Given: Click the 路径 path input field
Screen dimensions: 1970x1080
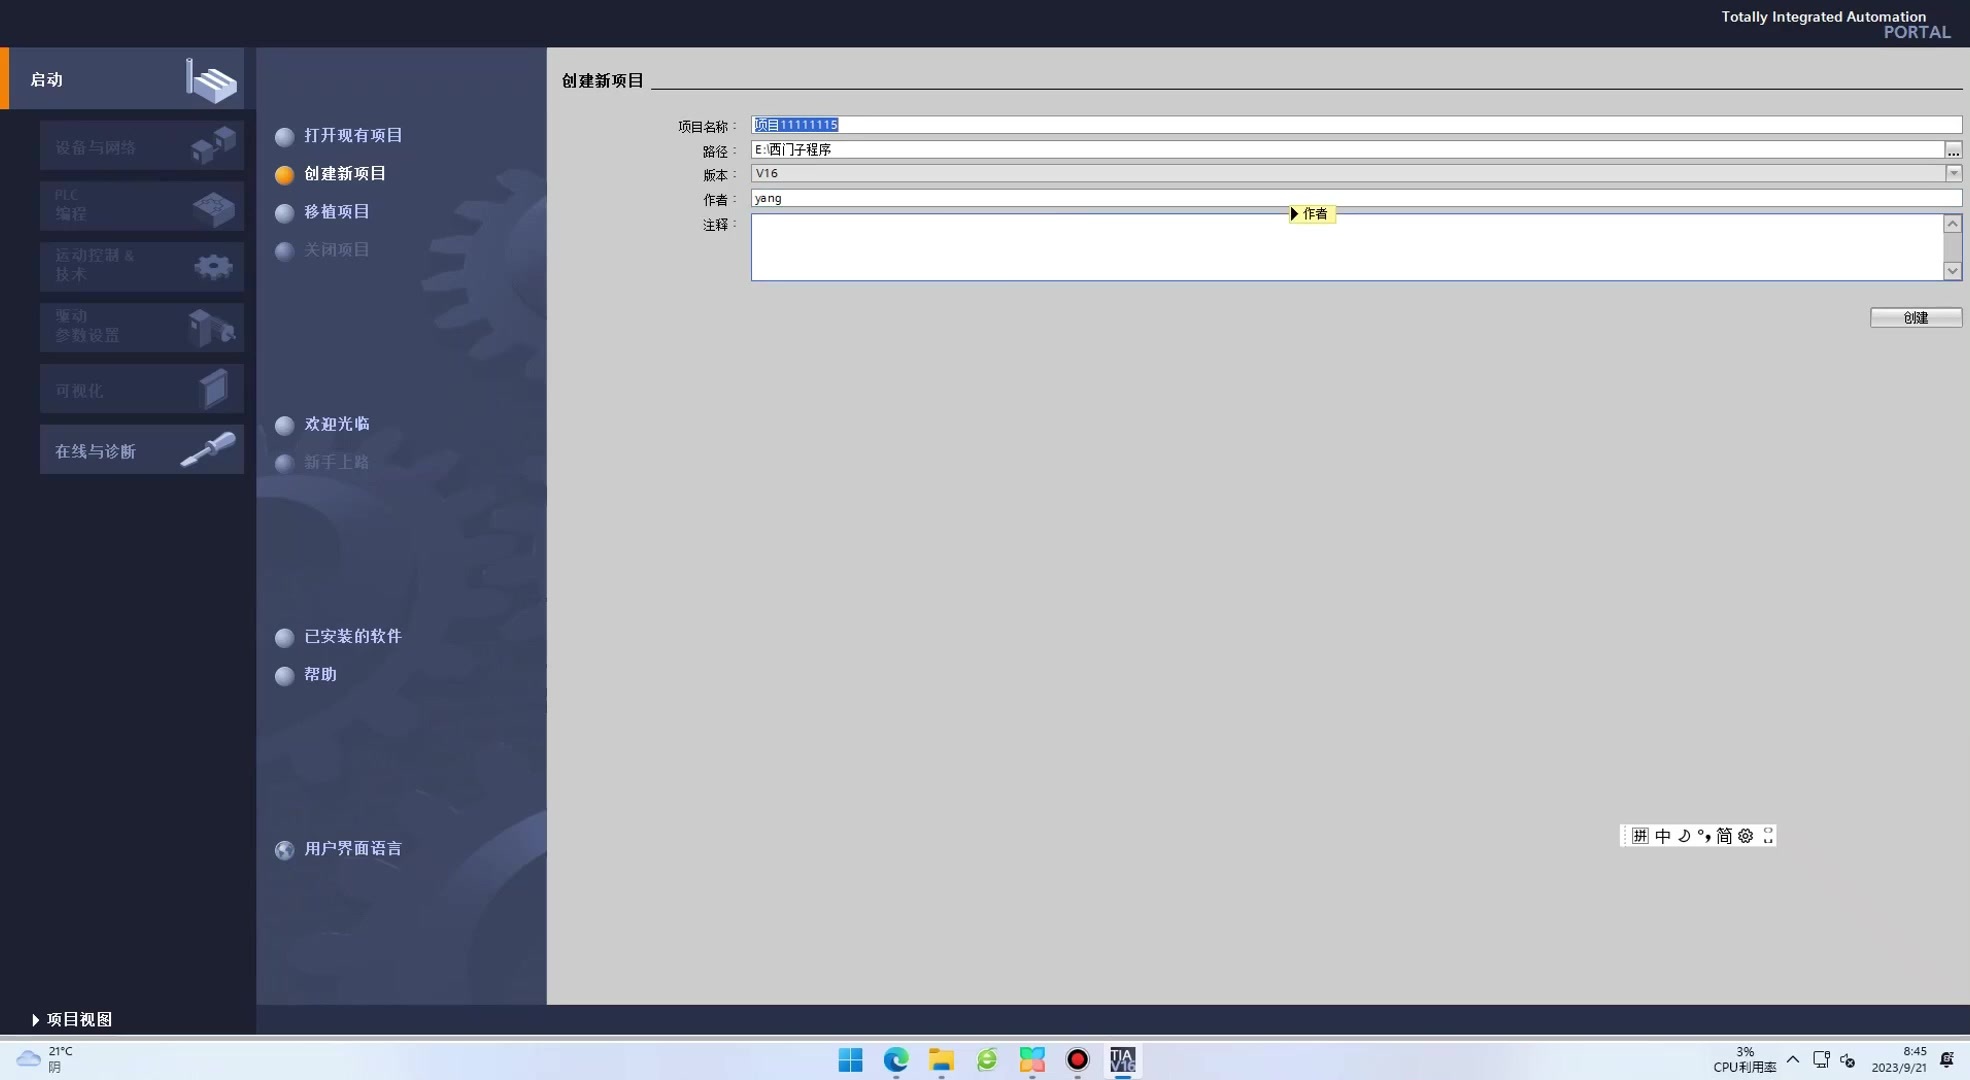Looking at the screenshot, I should tap(1347, 149).
